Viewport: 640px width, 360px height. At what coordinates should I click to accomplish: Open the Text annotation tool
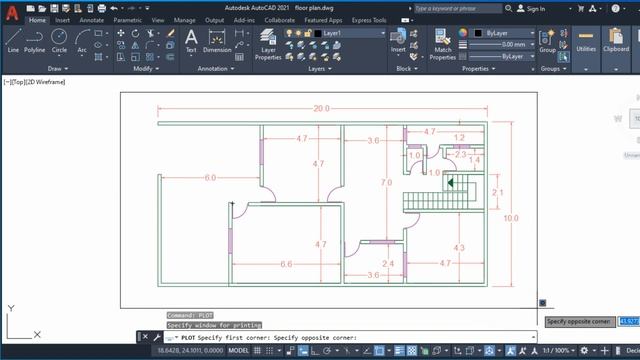[x=191, y=41]
